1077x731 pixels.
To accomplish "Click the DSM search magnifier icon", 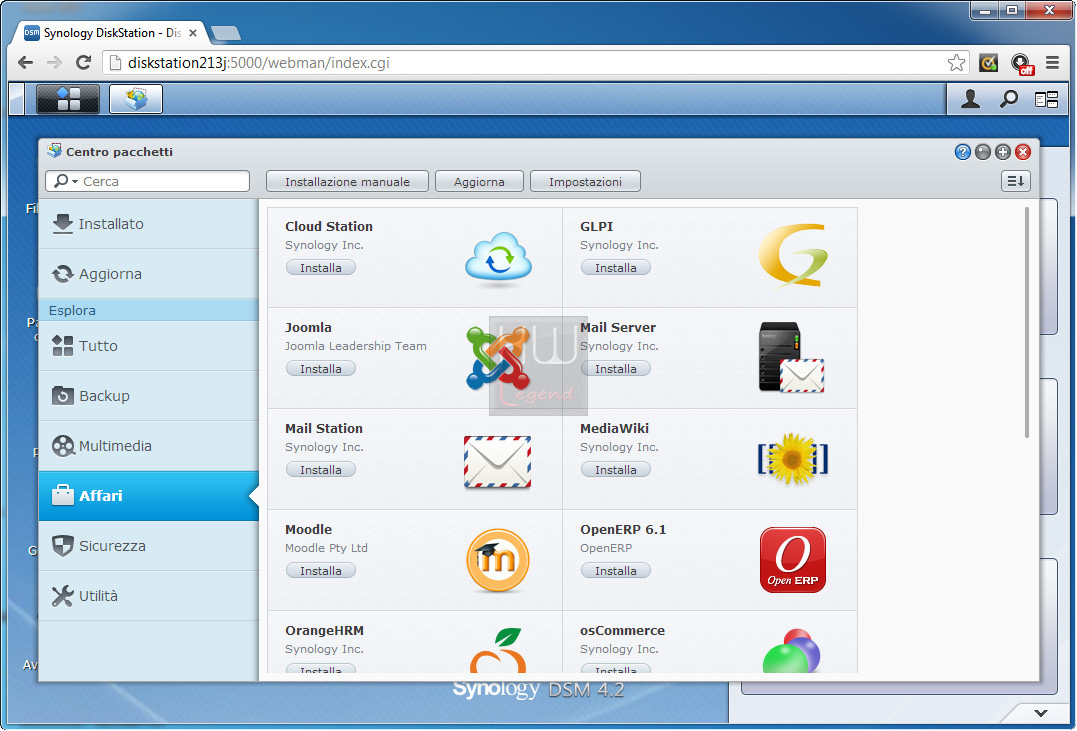I will point(1008,100).
